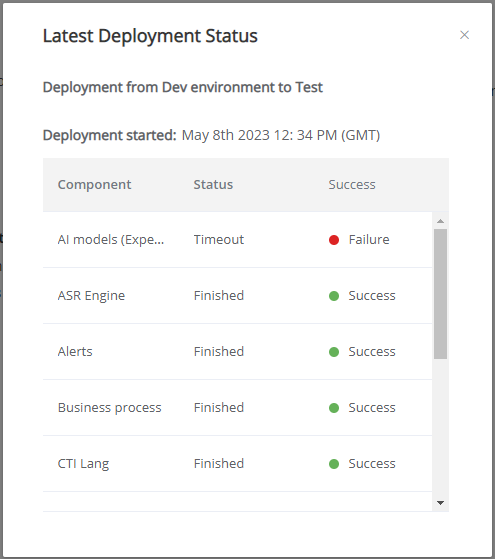Image resolution: width=495 pixels, height=559 pixels.
Task: Click Deployment from Dev environment to Test
Action: (x=183, y=87)
